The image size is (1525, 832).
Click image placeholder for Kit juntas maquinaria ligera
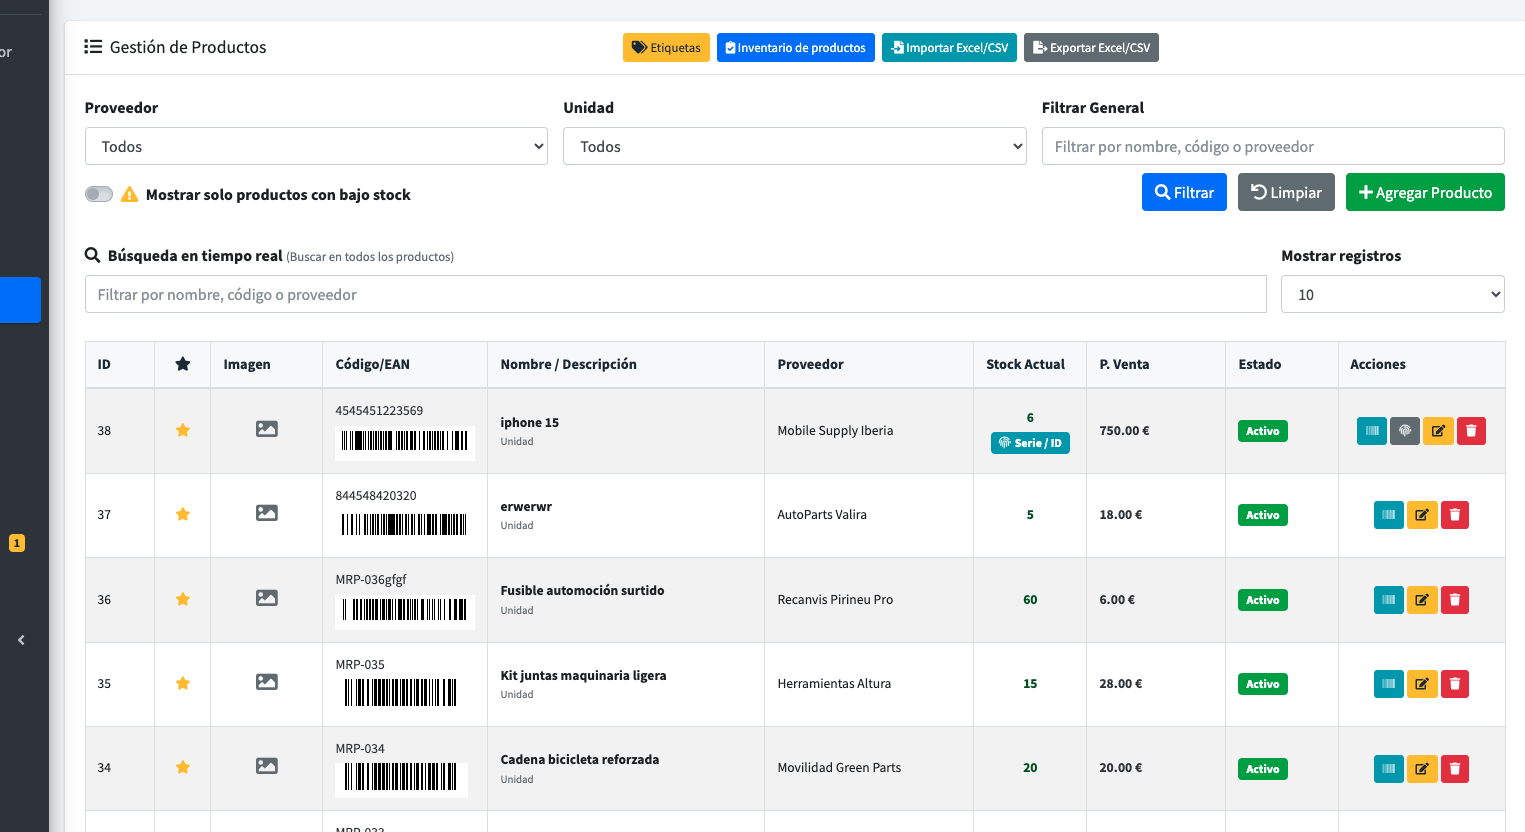coord(267,682)
